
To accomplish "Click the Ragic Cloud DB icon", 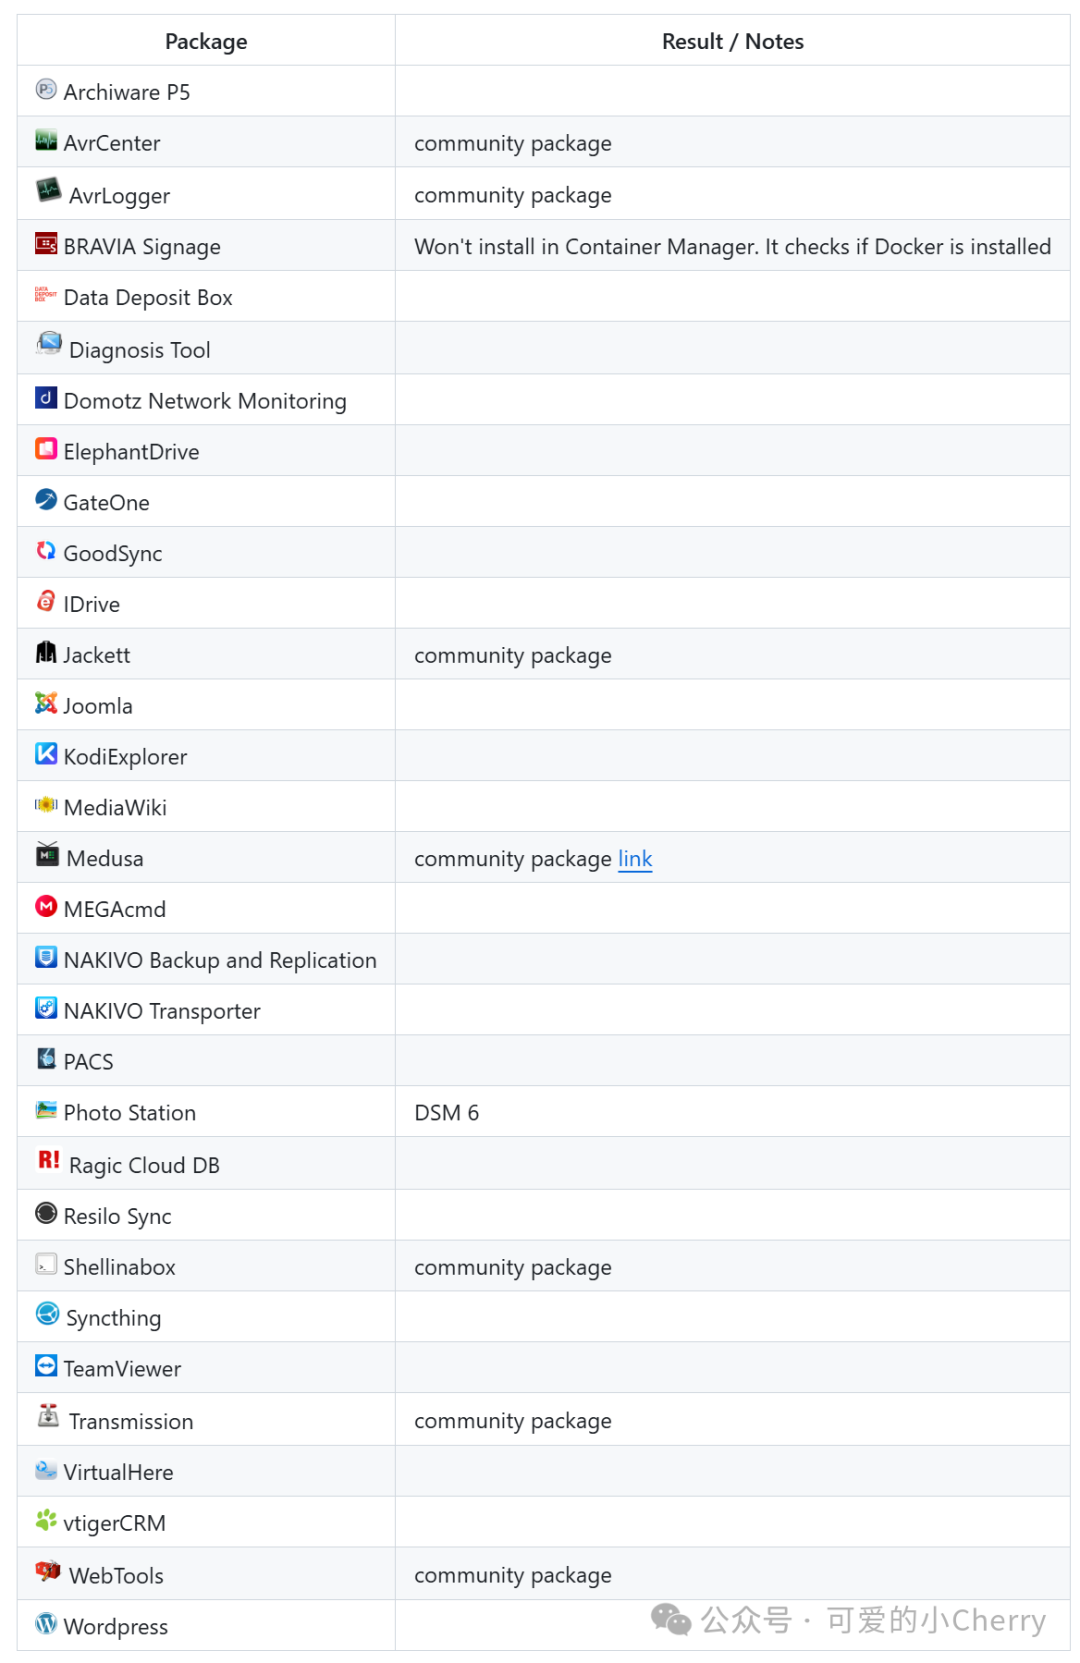I will tap(49, 1160).
